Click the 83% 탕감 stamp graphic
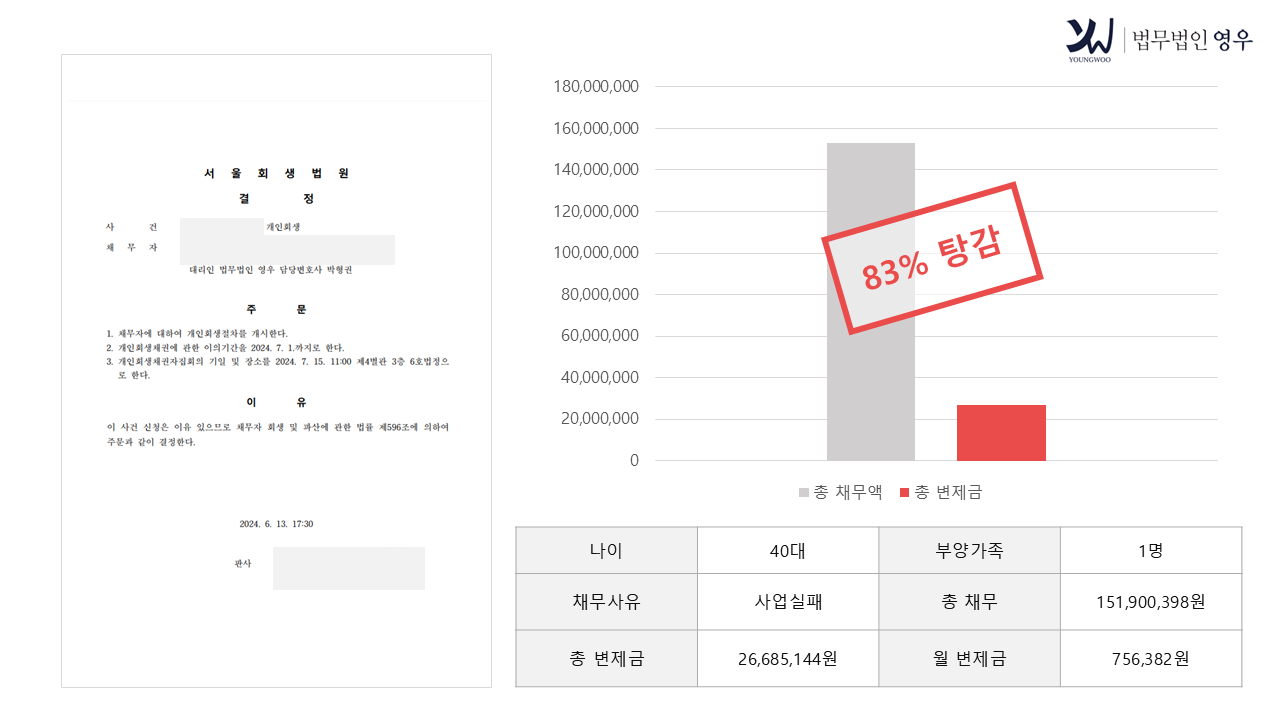1280x720 pixels. (932, 258)
